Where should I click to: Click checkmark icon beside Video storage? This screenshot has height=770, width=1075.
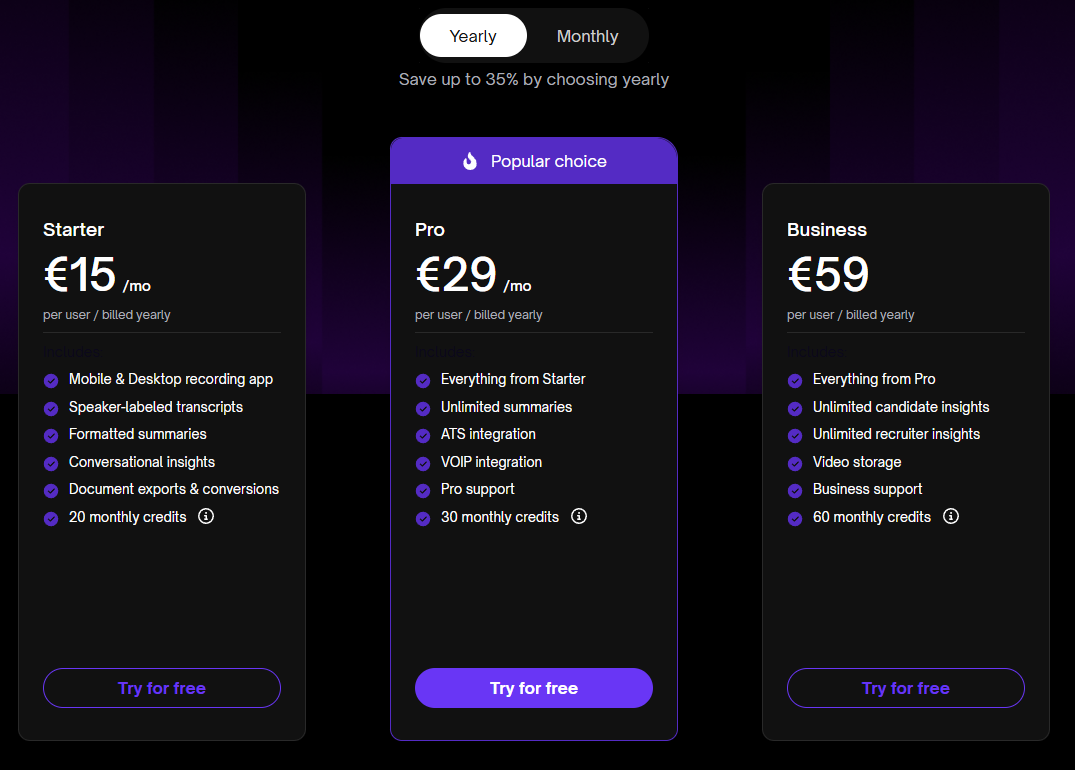point(794,463)
